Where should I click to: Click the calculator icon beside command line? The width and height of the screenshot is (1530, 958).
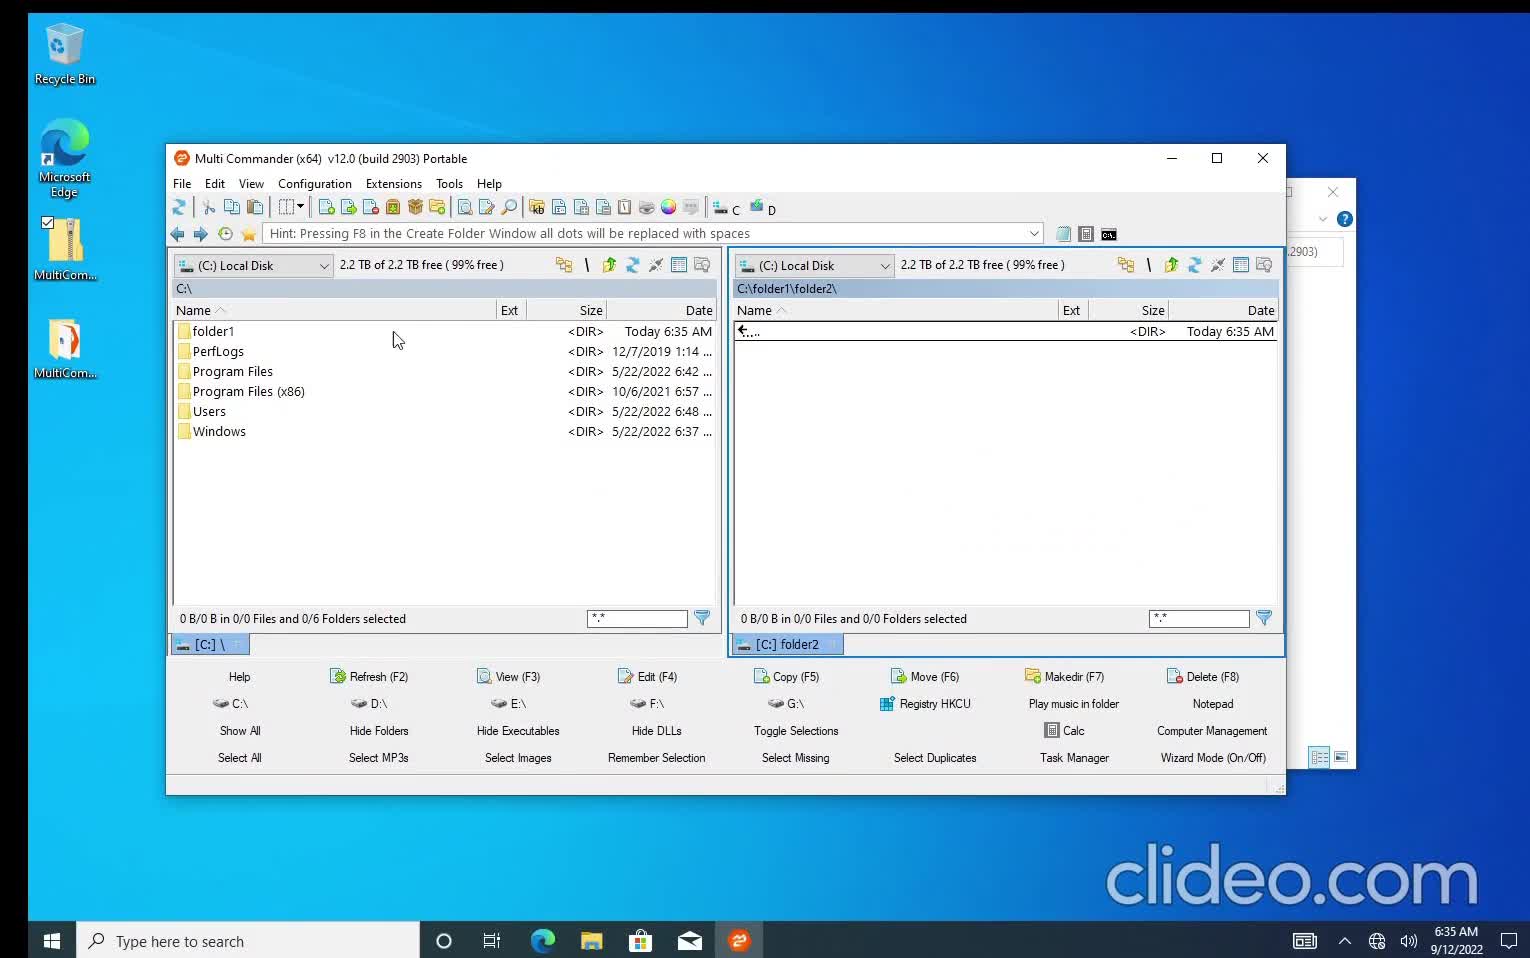pyautogui.click(x=1086, y=234)
